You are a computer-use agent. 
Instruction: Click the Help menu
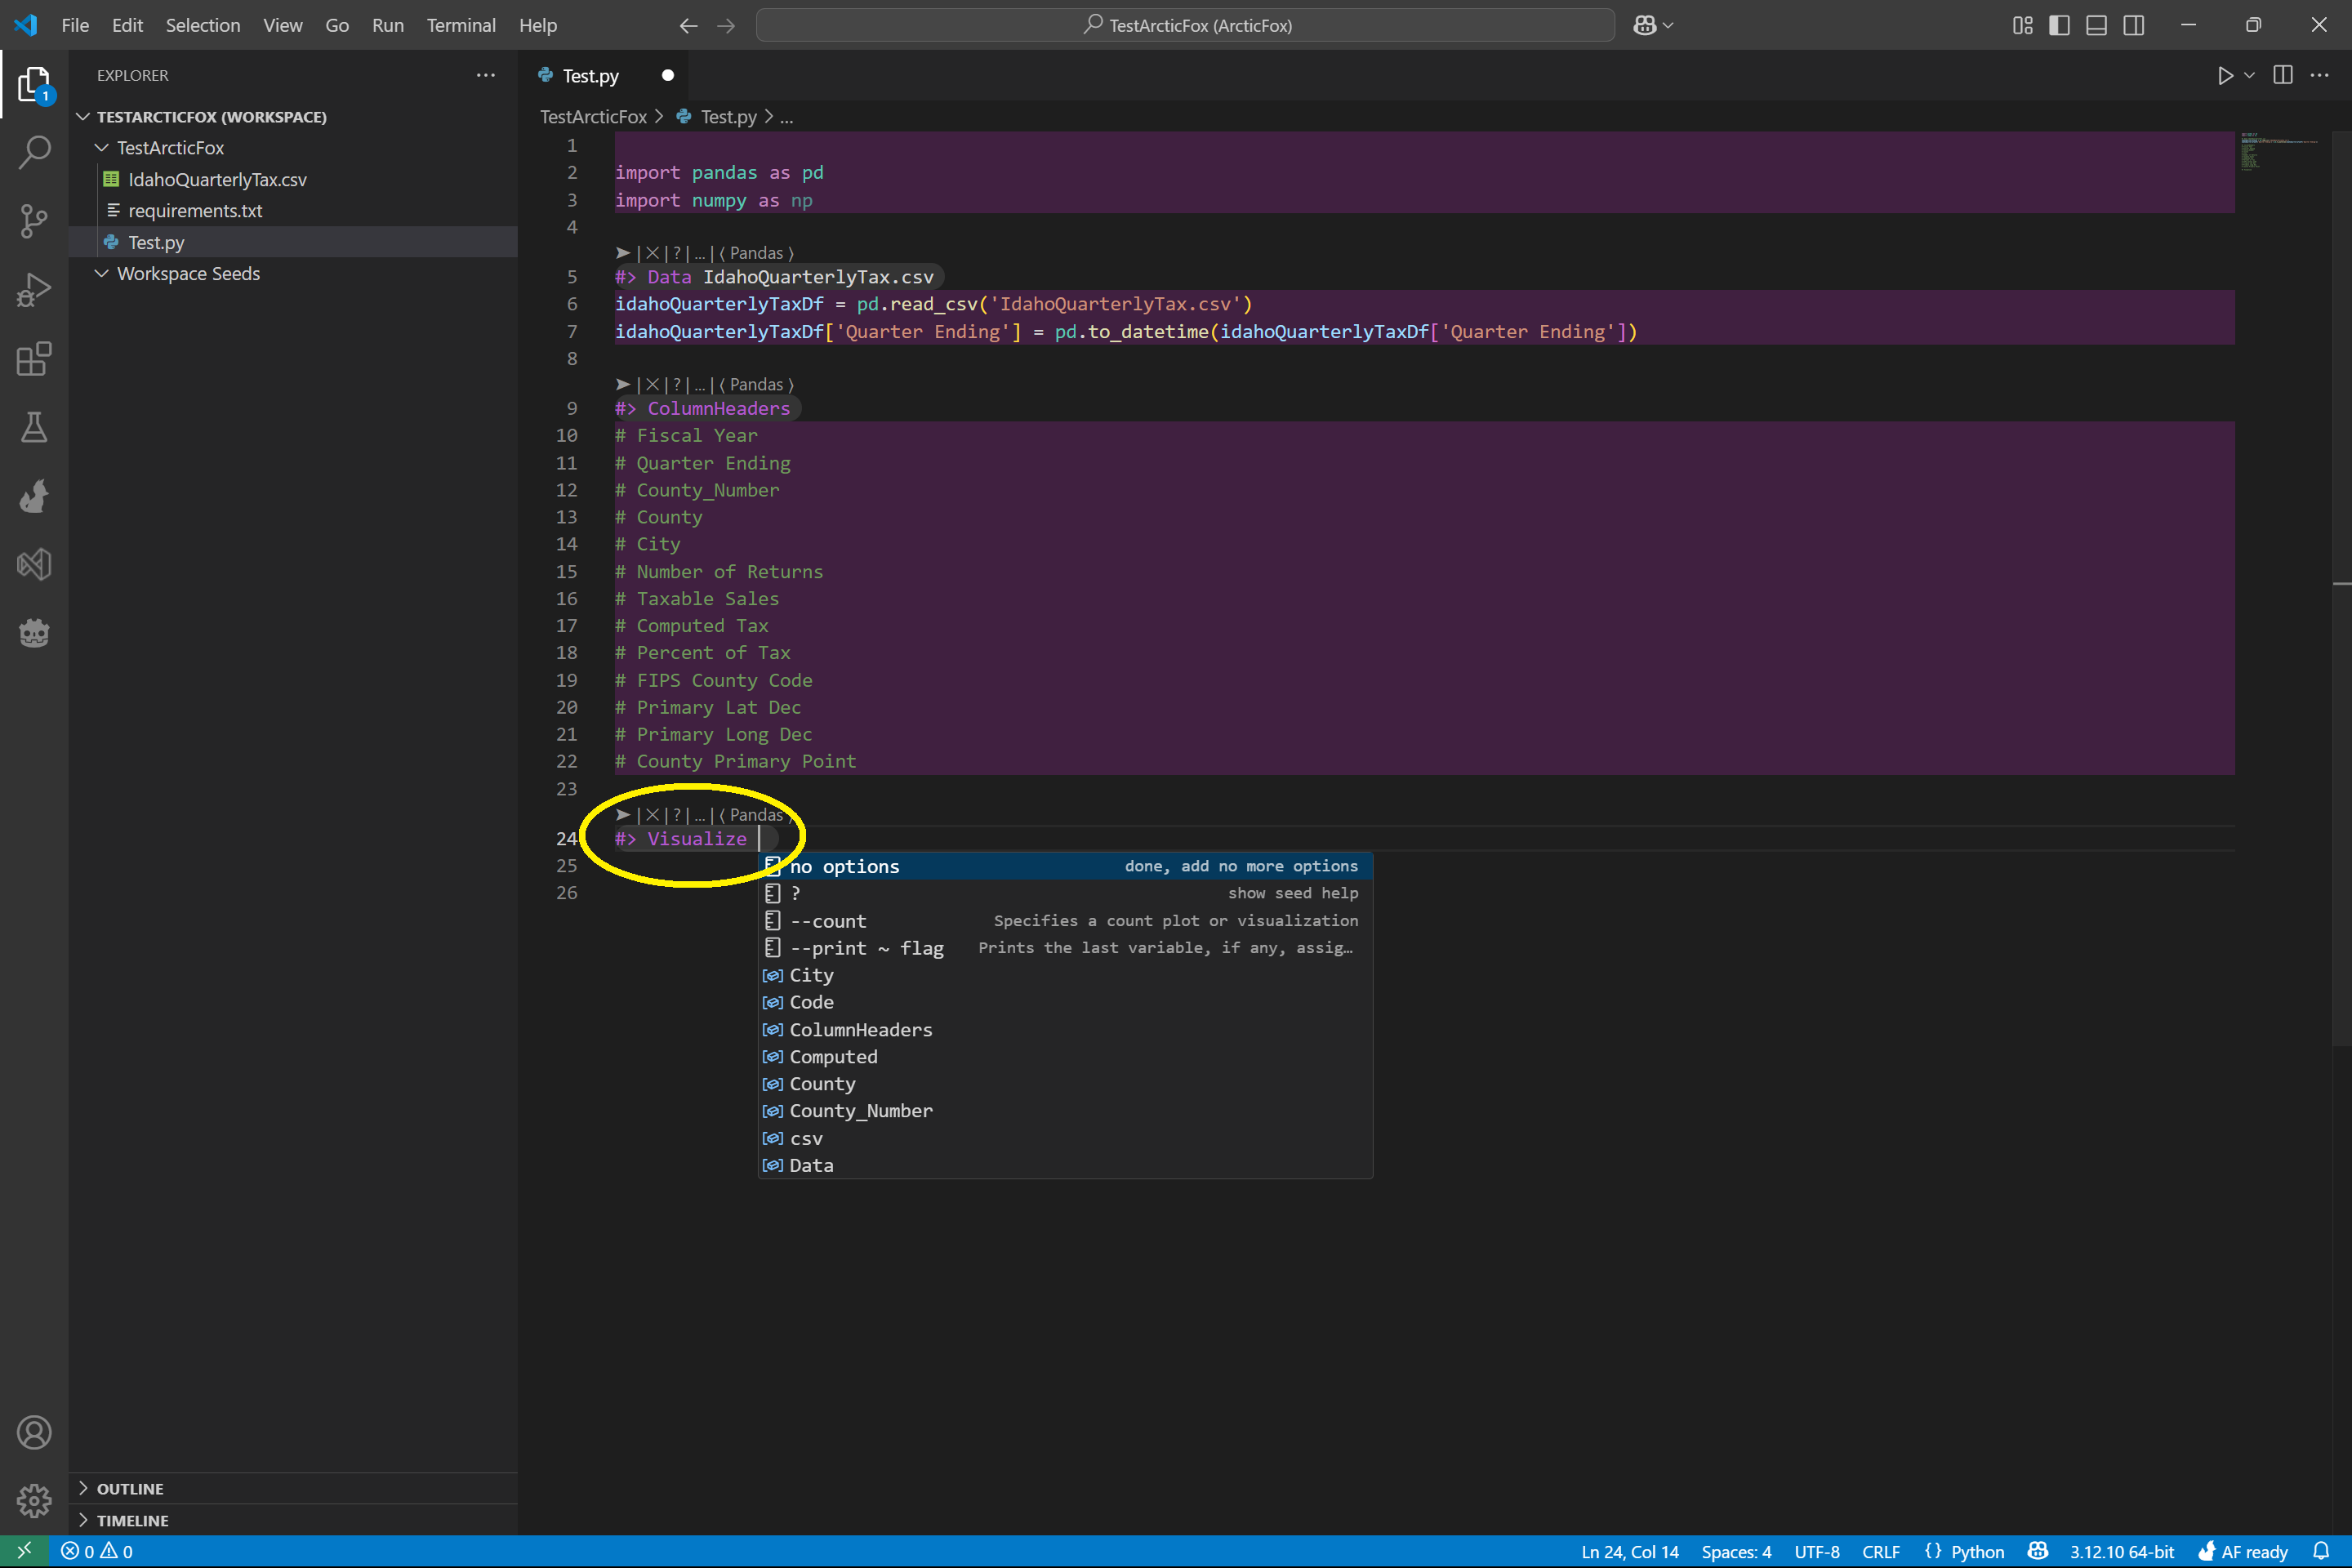pyautogui.click(x=538, y=25)
